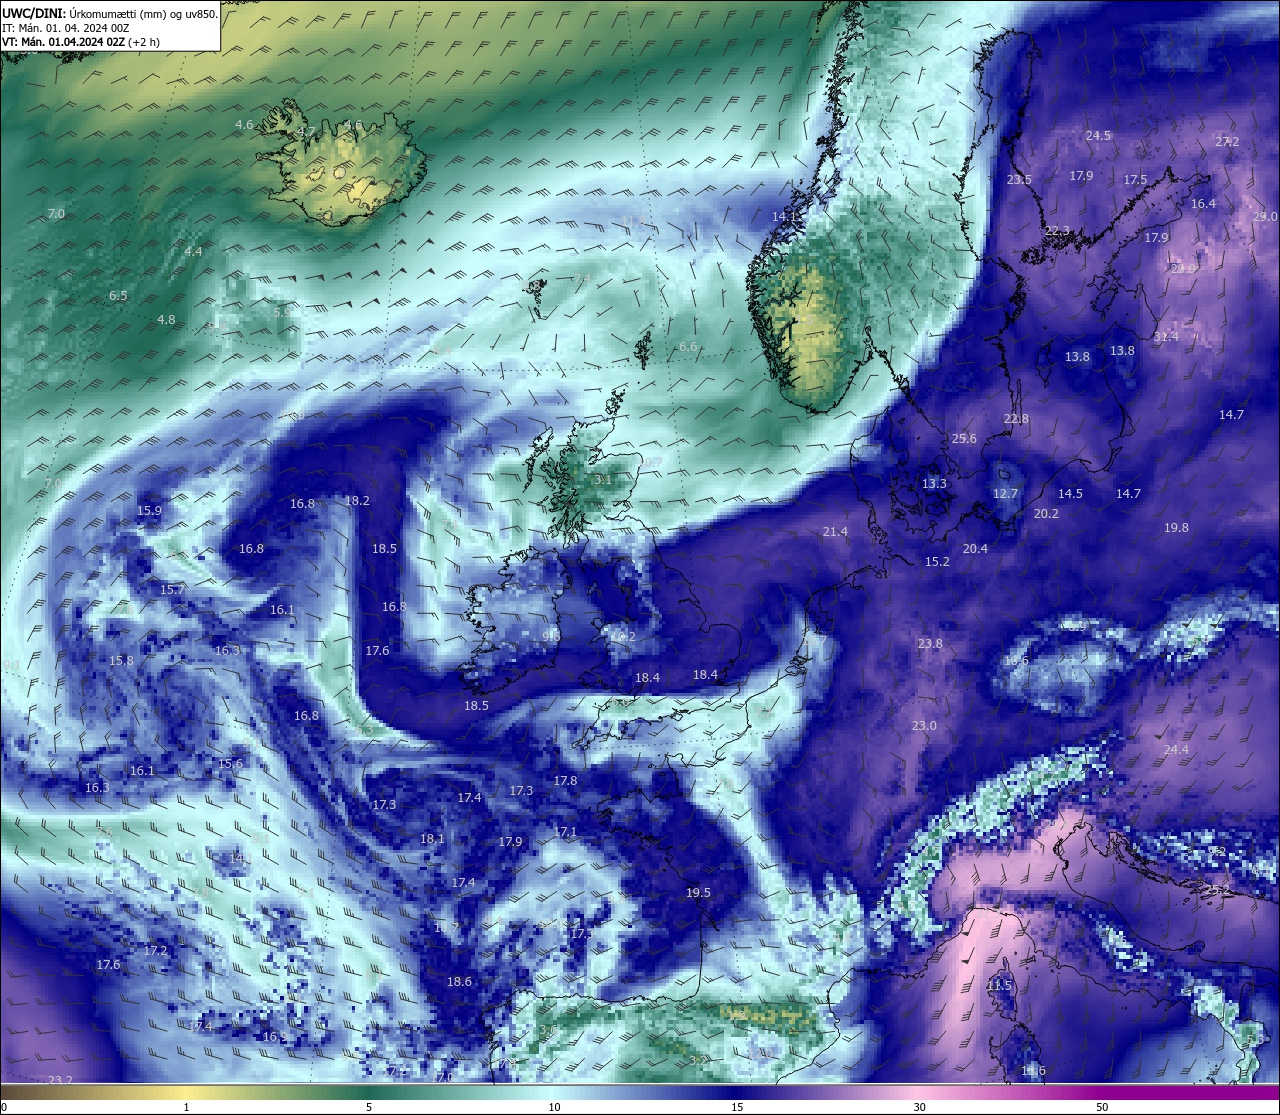The height and width of the screenshot is (1115, 1280).
Task: Click the 18.1 value on the map
Action: click(x=432, y=838)
